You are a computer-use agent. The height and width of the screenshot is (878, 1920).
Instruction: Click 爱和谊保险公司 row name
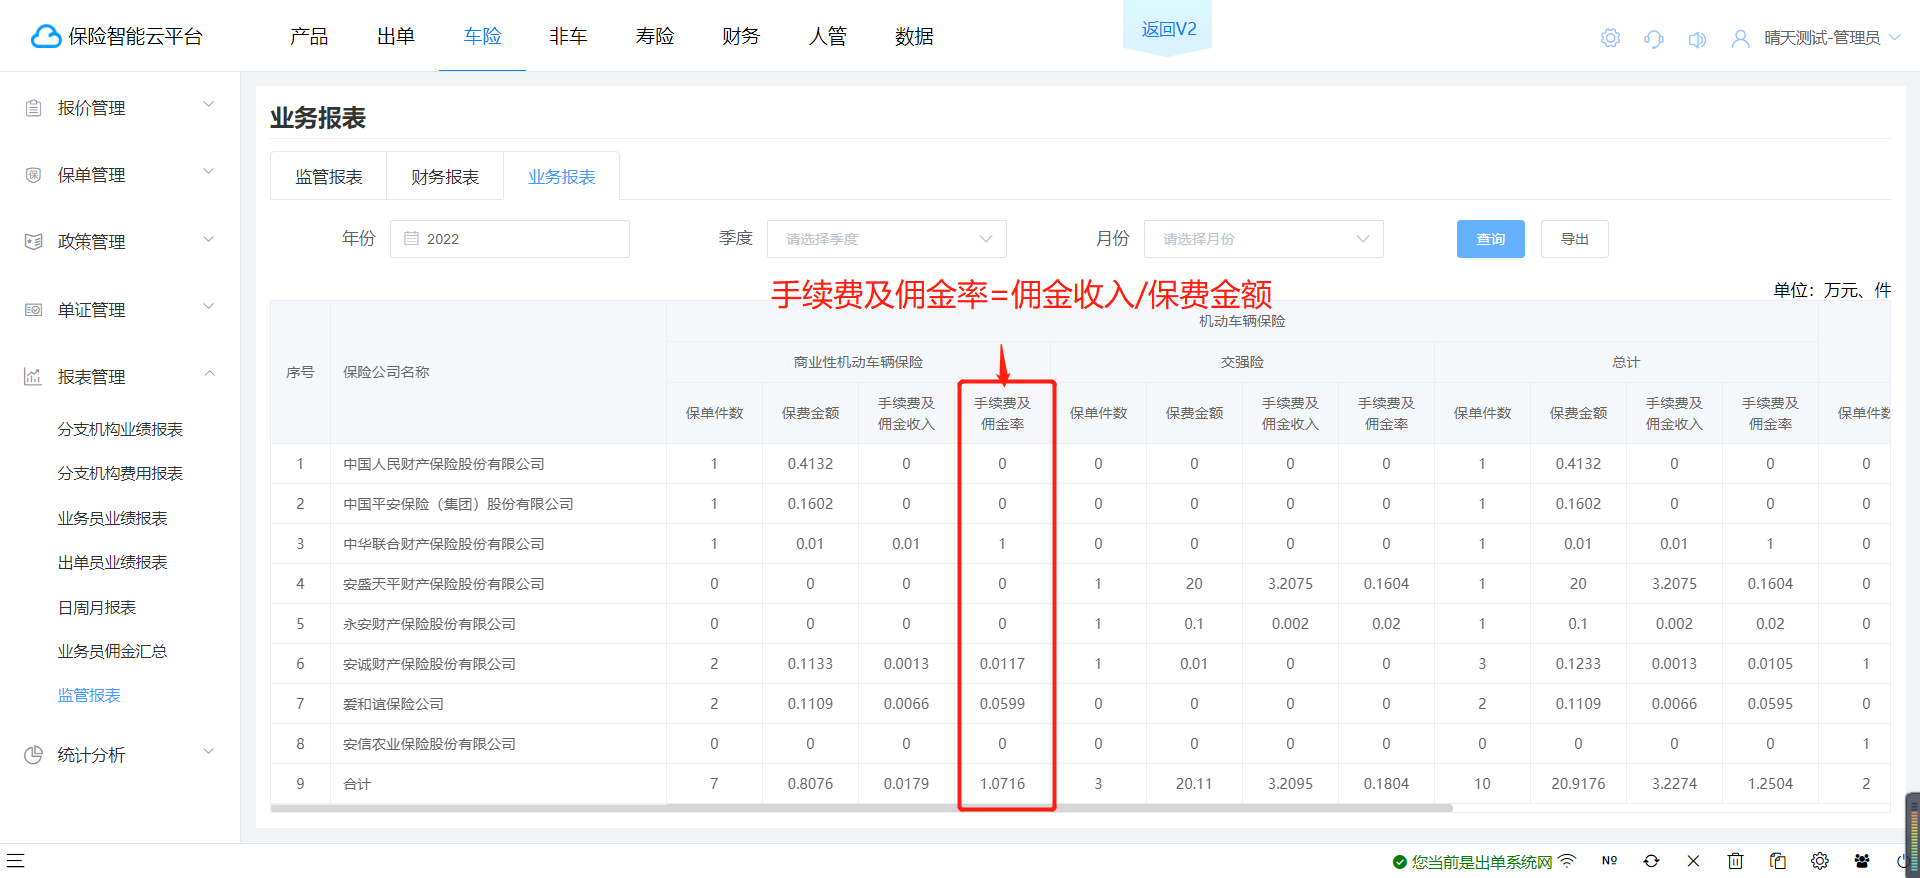click(x=393, y=704)
